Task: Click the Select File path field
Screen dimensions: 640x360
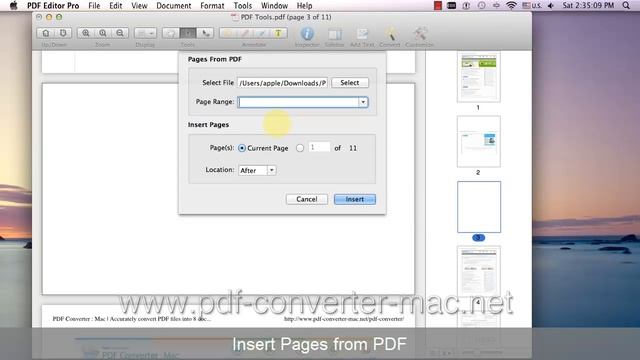Action: tap(282, 83)
